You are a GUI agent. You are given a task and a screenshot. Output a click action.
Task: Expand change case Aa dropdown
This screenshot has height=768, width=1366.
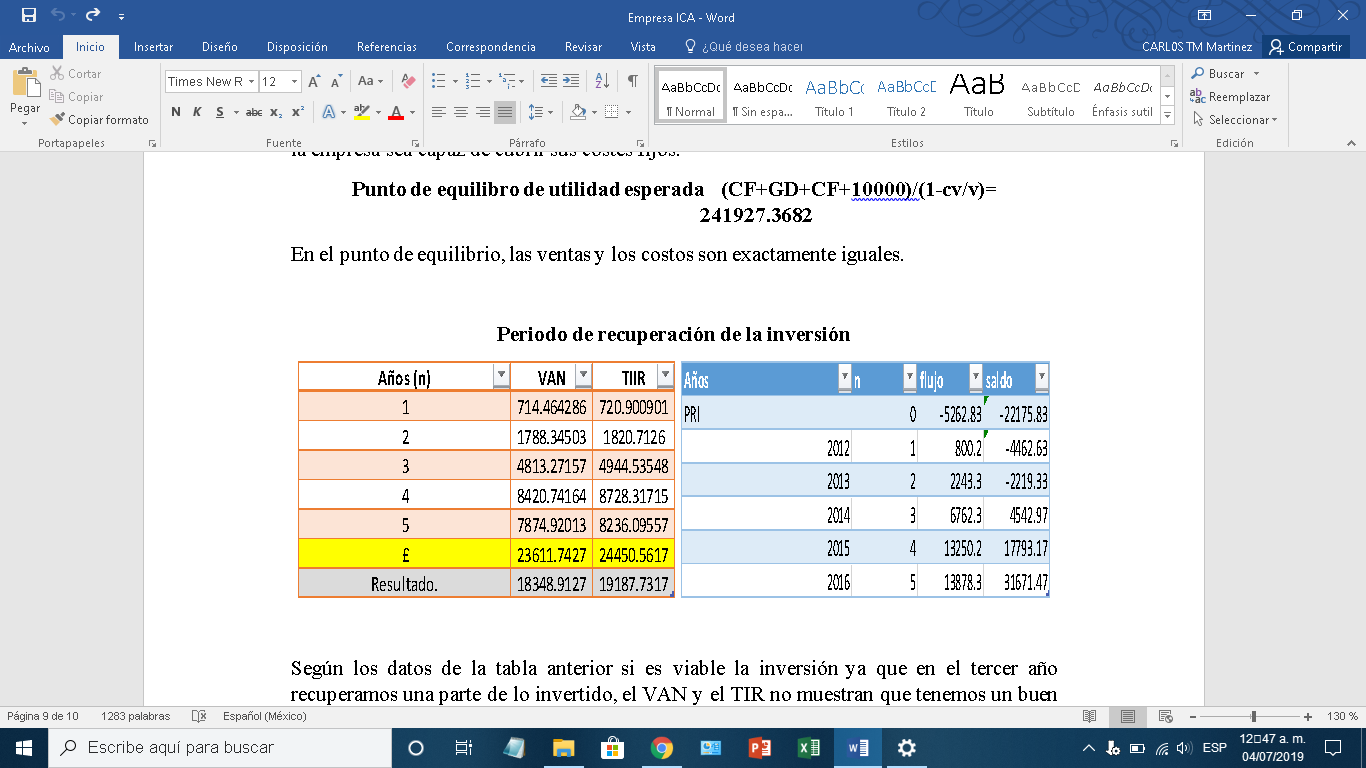tap(380, 81)
